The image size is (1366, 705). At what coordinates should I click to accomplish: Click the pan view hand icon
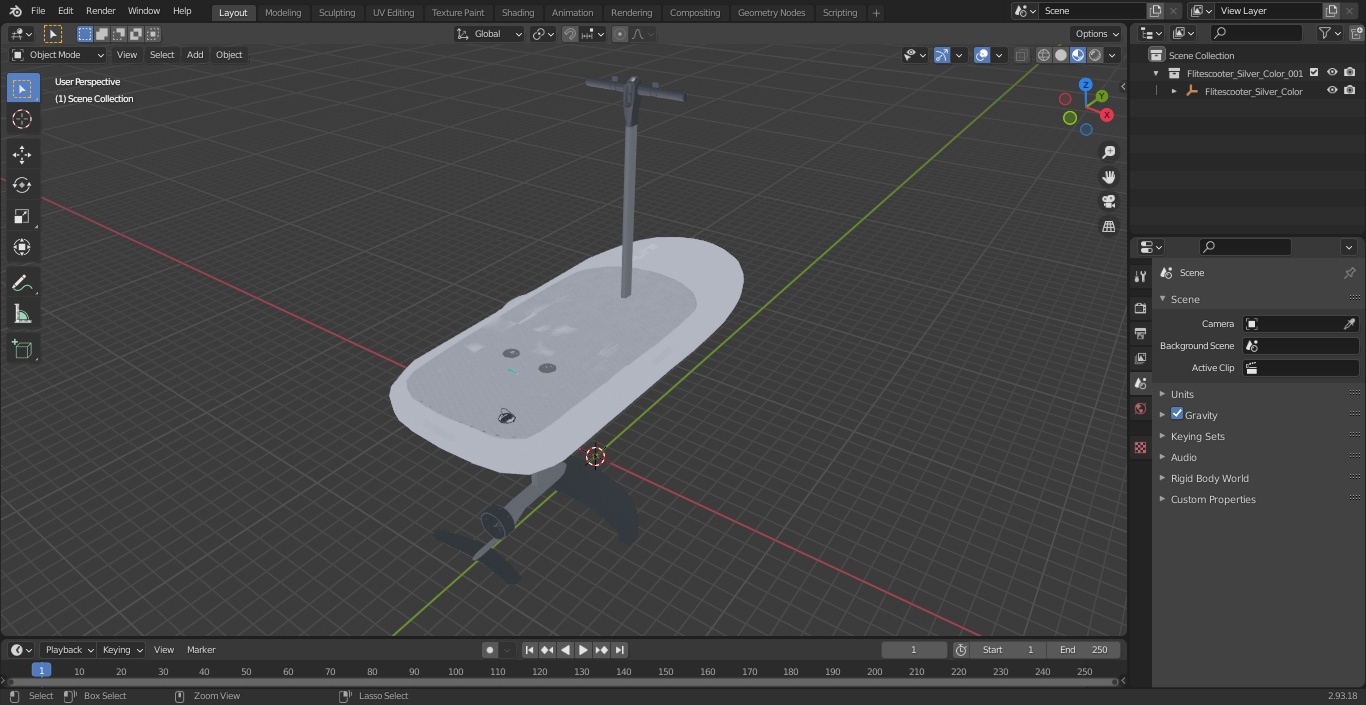coord(1108,177)
